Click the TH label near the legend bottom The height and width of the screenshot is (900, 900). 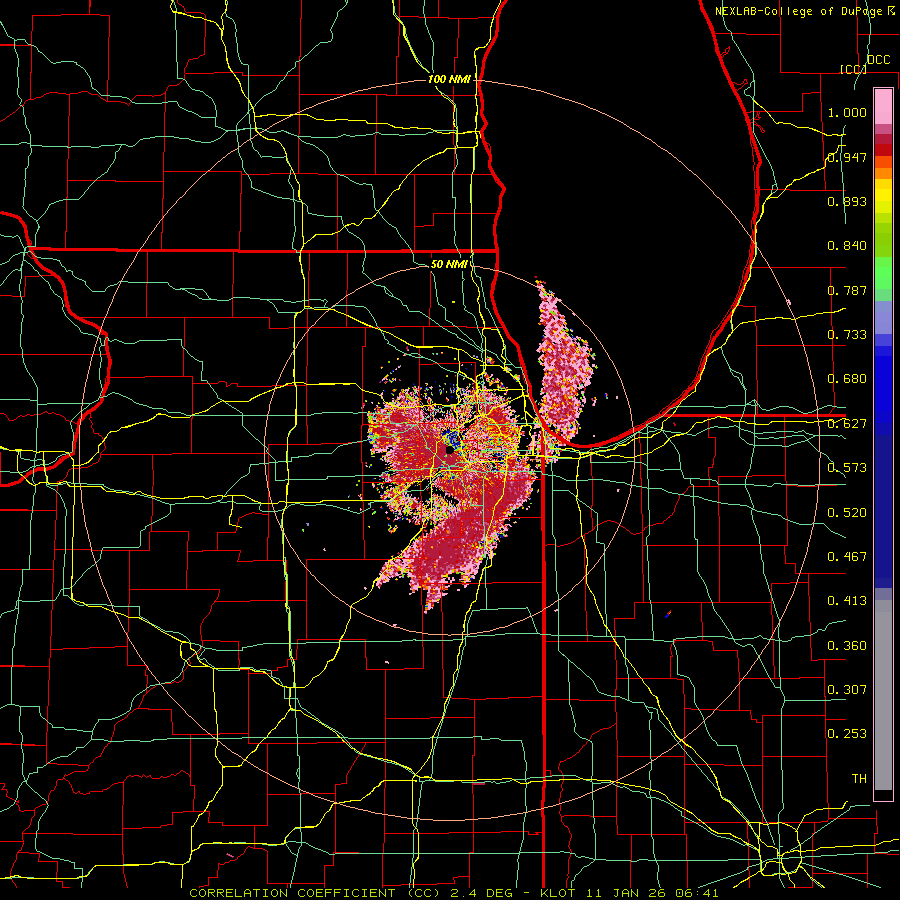(859, 779)
